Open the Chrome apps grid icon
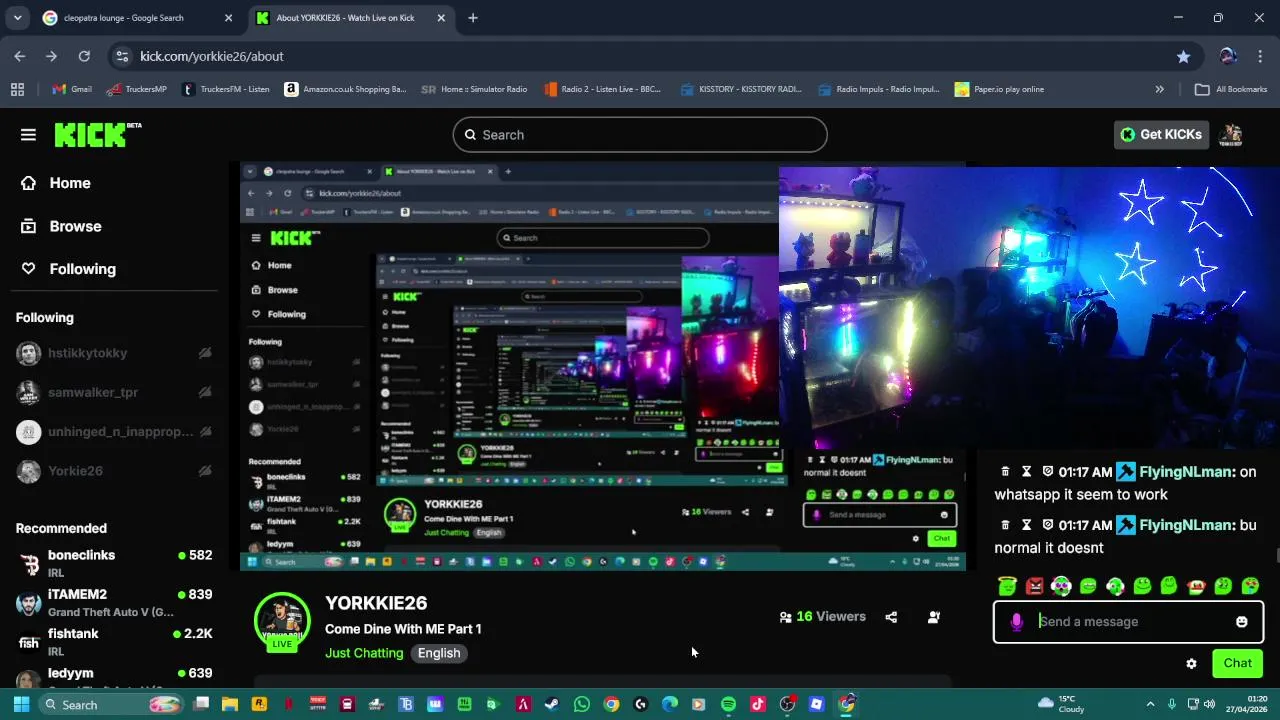Viewport: 1280px width, 720px height. click(x=17, y=89)
